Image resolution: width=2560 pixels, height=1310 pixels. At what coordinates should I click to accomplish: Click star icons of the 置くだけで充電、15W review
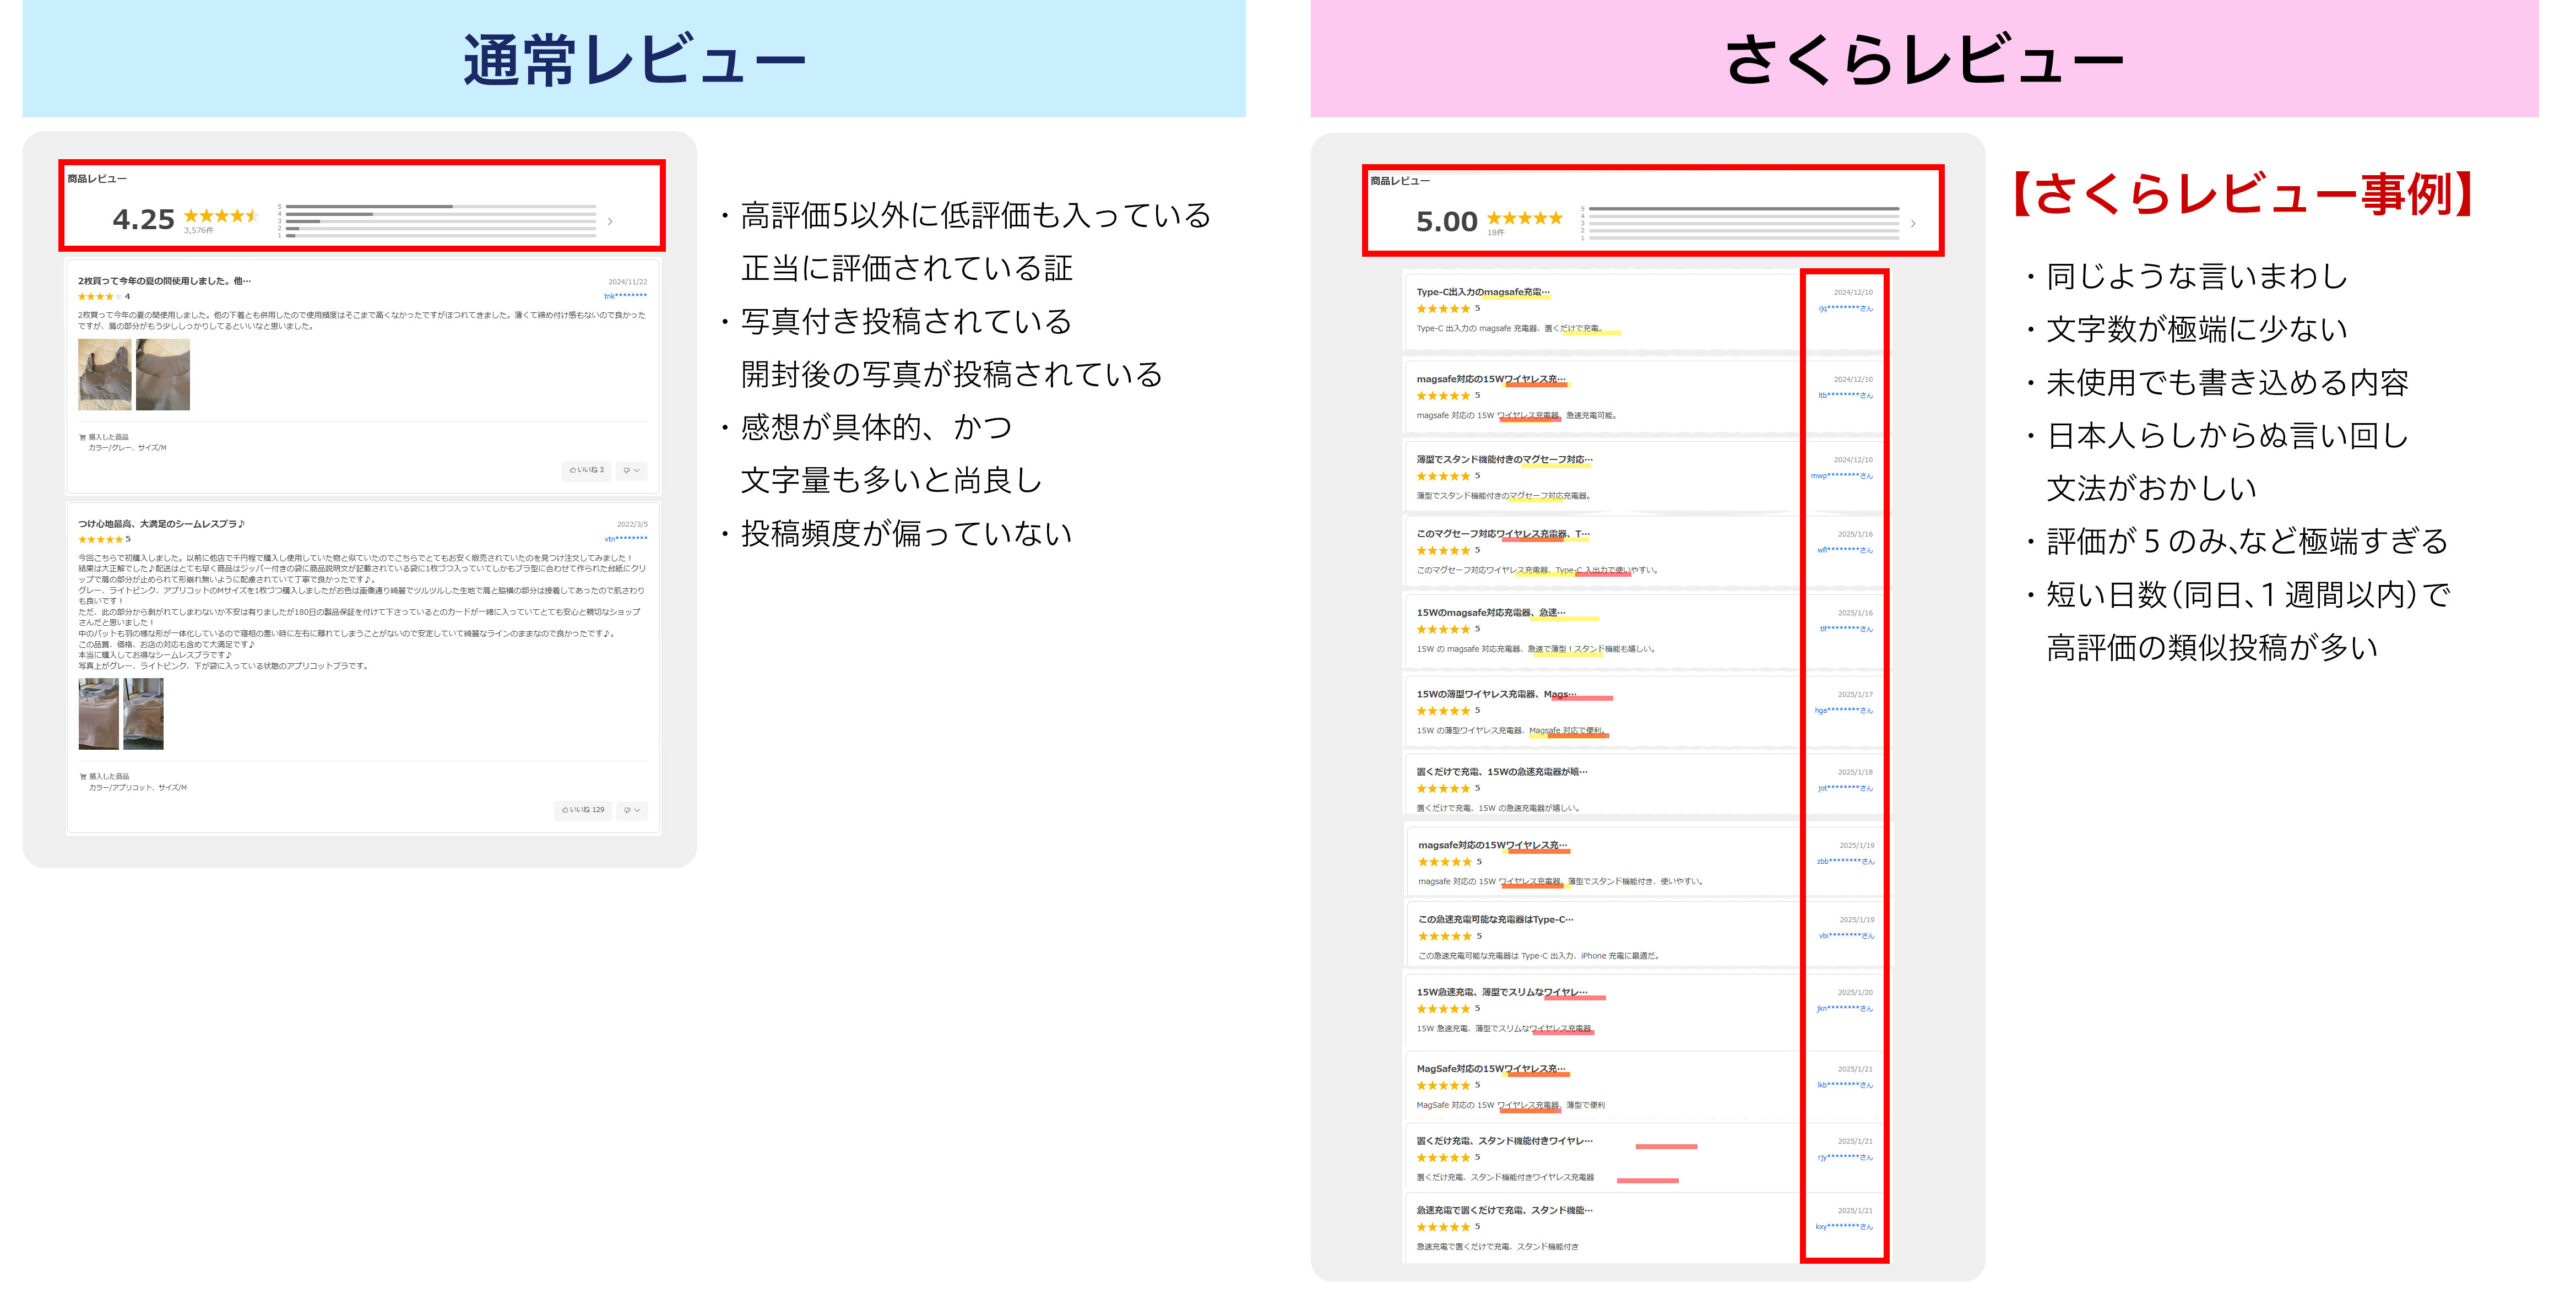click(1442, 789)
